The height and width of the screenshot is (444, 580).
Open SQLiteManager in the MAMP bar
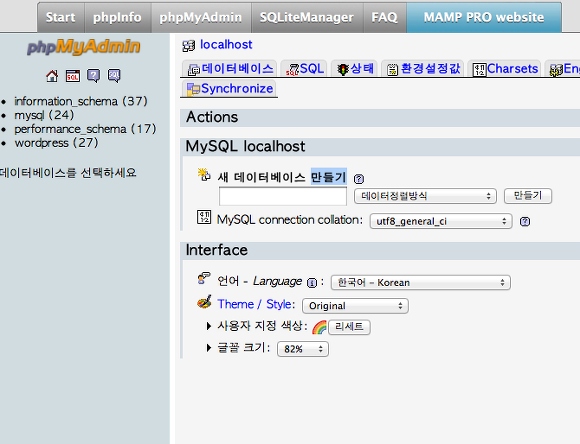(x=307, y=17)
